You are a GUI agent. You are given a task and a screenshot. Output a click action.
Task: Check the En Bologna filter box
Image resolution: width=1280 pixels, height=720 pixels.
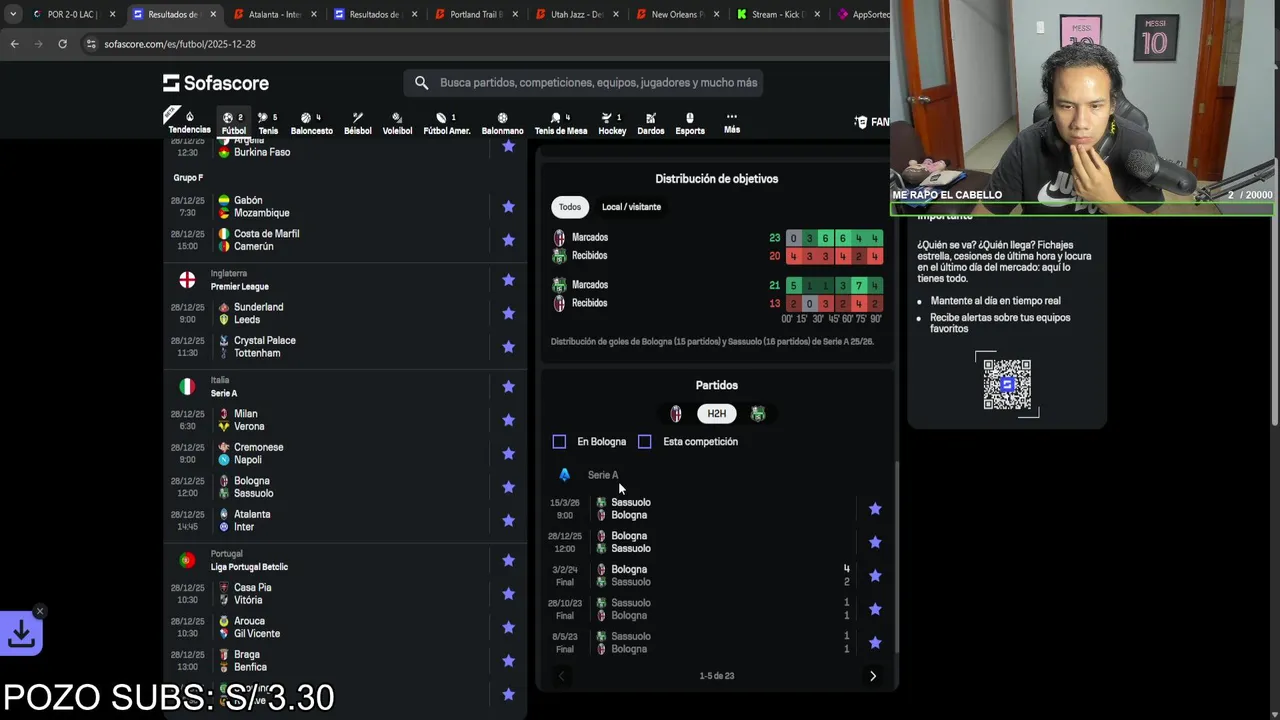coord(559,441)
